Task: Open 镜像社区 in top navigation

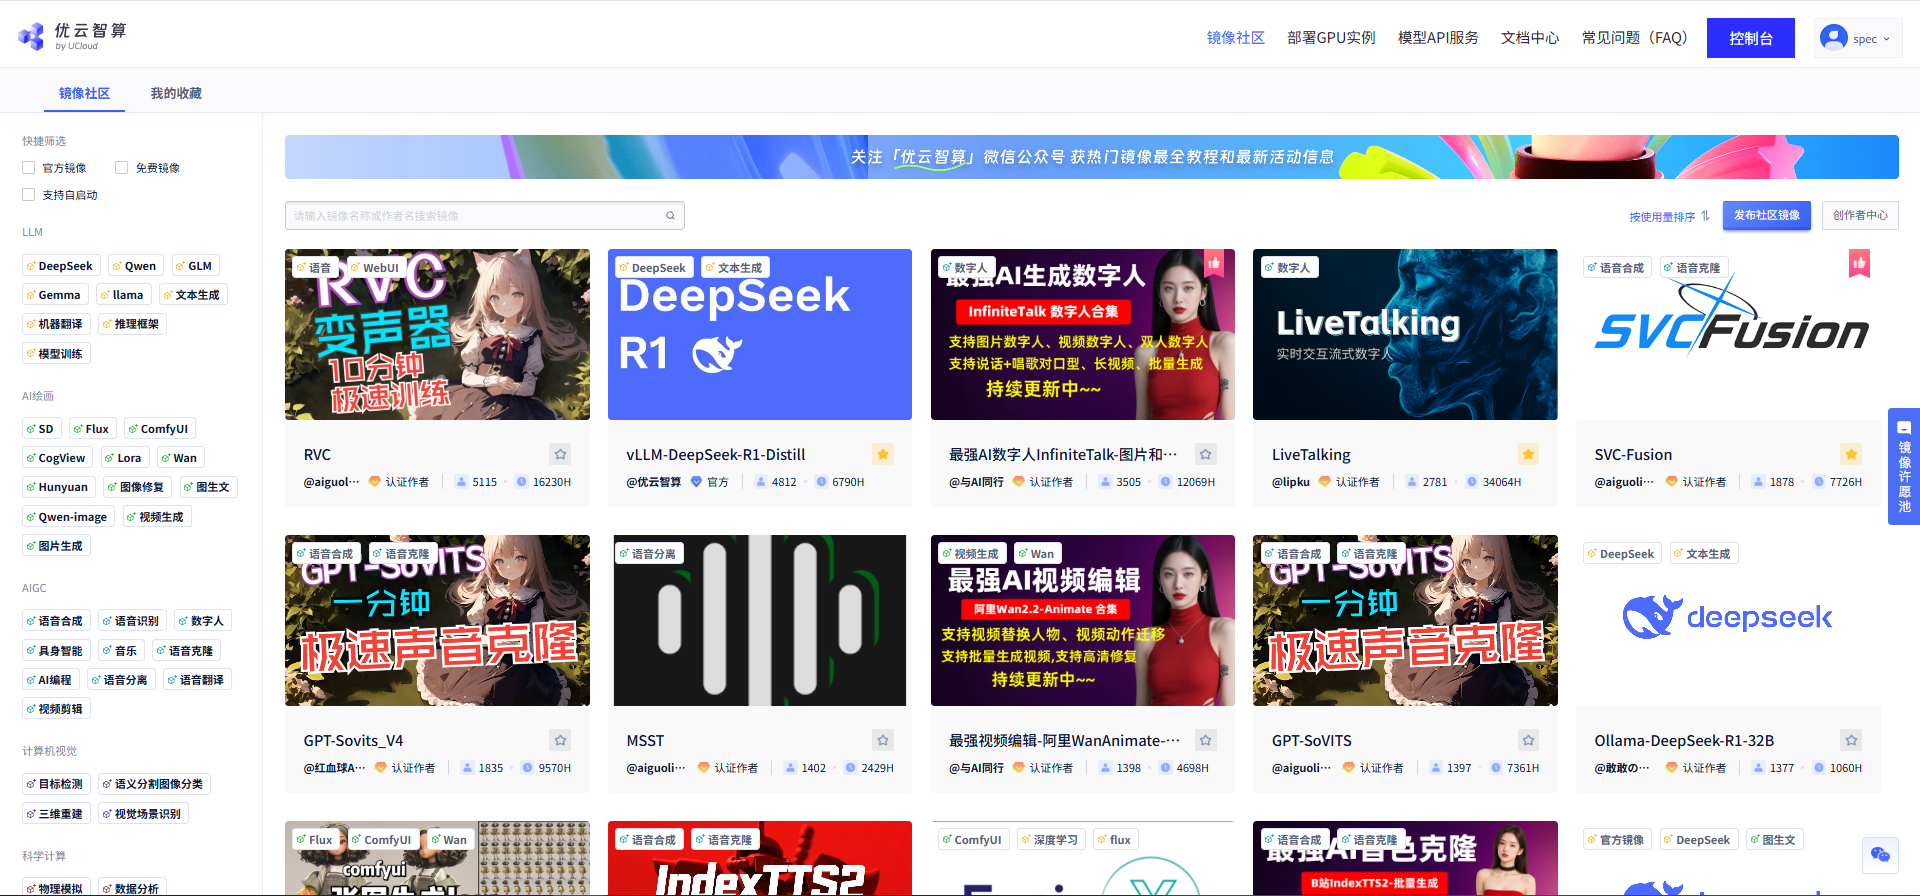Action: pyautogui.click(x=1235, y=38)
